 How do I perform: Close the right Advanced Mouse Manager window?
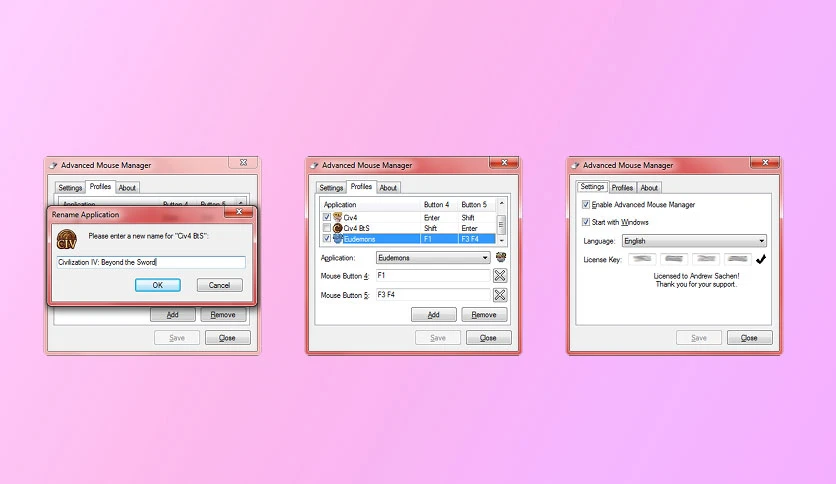tap(765, 162)
